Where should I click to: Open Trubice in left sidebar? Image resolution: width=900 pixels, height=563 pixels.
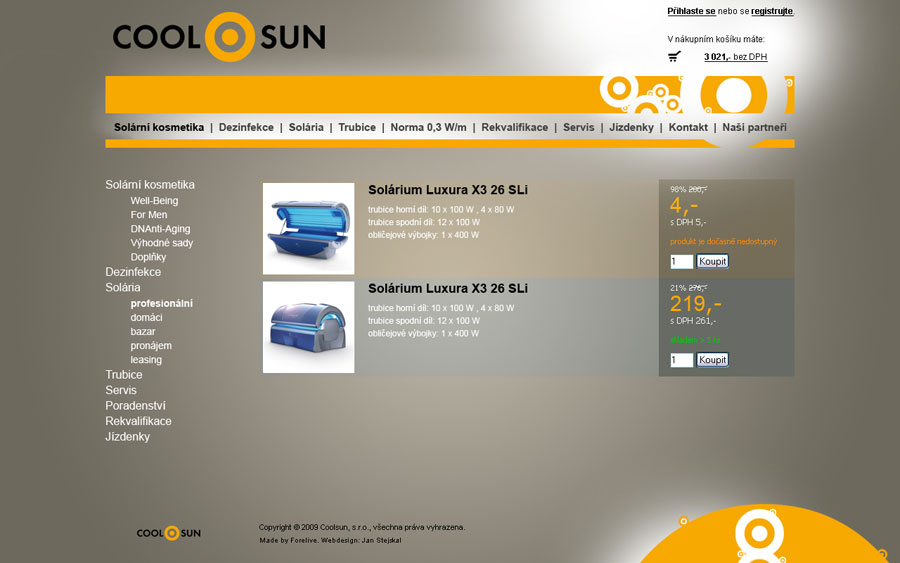pos(123,375)
